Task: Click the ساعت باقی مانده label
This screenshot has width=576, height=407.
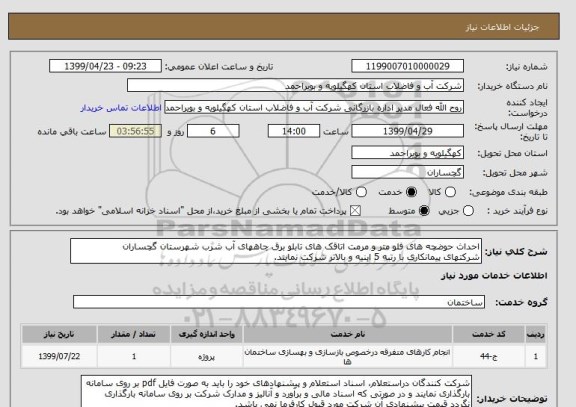Action: click(x=72, y=132)
